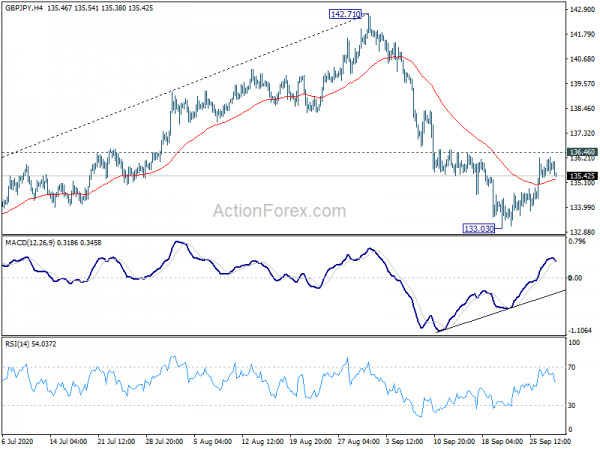600x450 pixels.
Task: Click the RSI 70 level label
Action: point(572,367)
